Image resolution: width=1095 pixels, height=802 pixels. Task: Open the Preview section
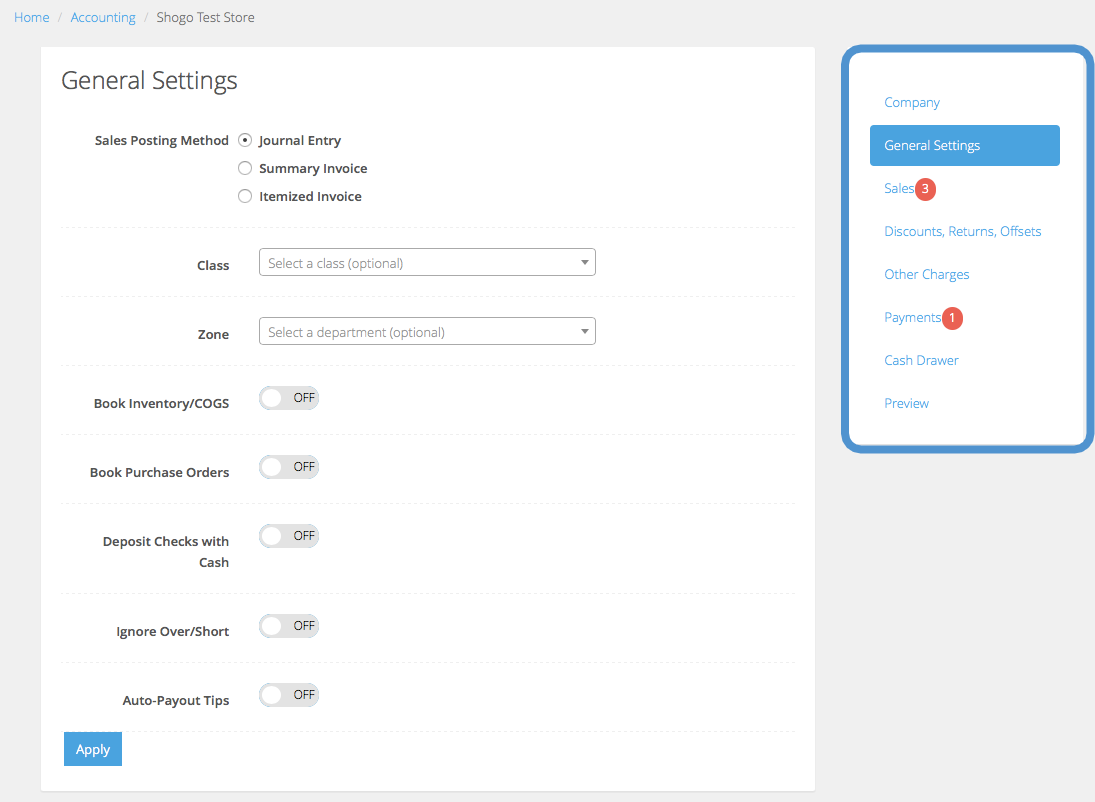point(906,404)
